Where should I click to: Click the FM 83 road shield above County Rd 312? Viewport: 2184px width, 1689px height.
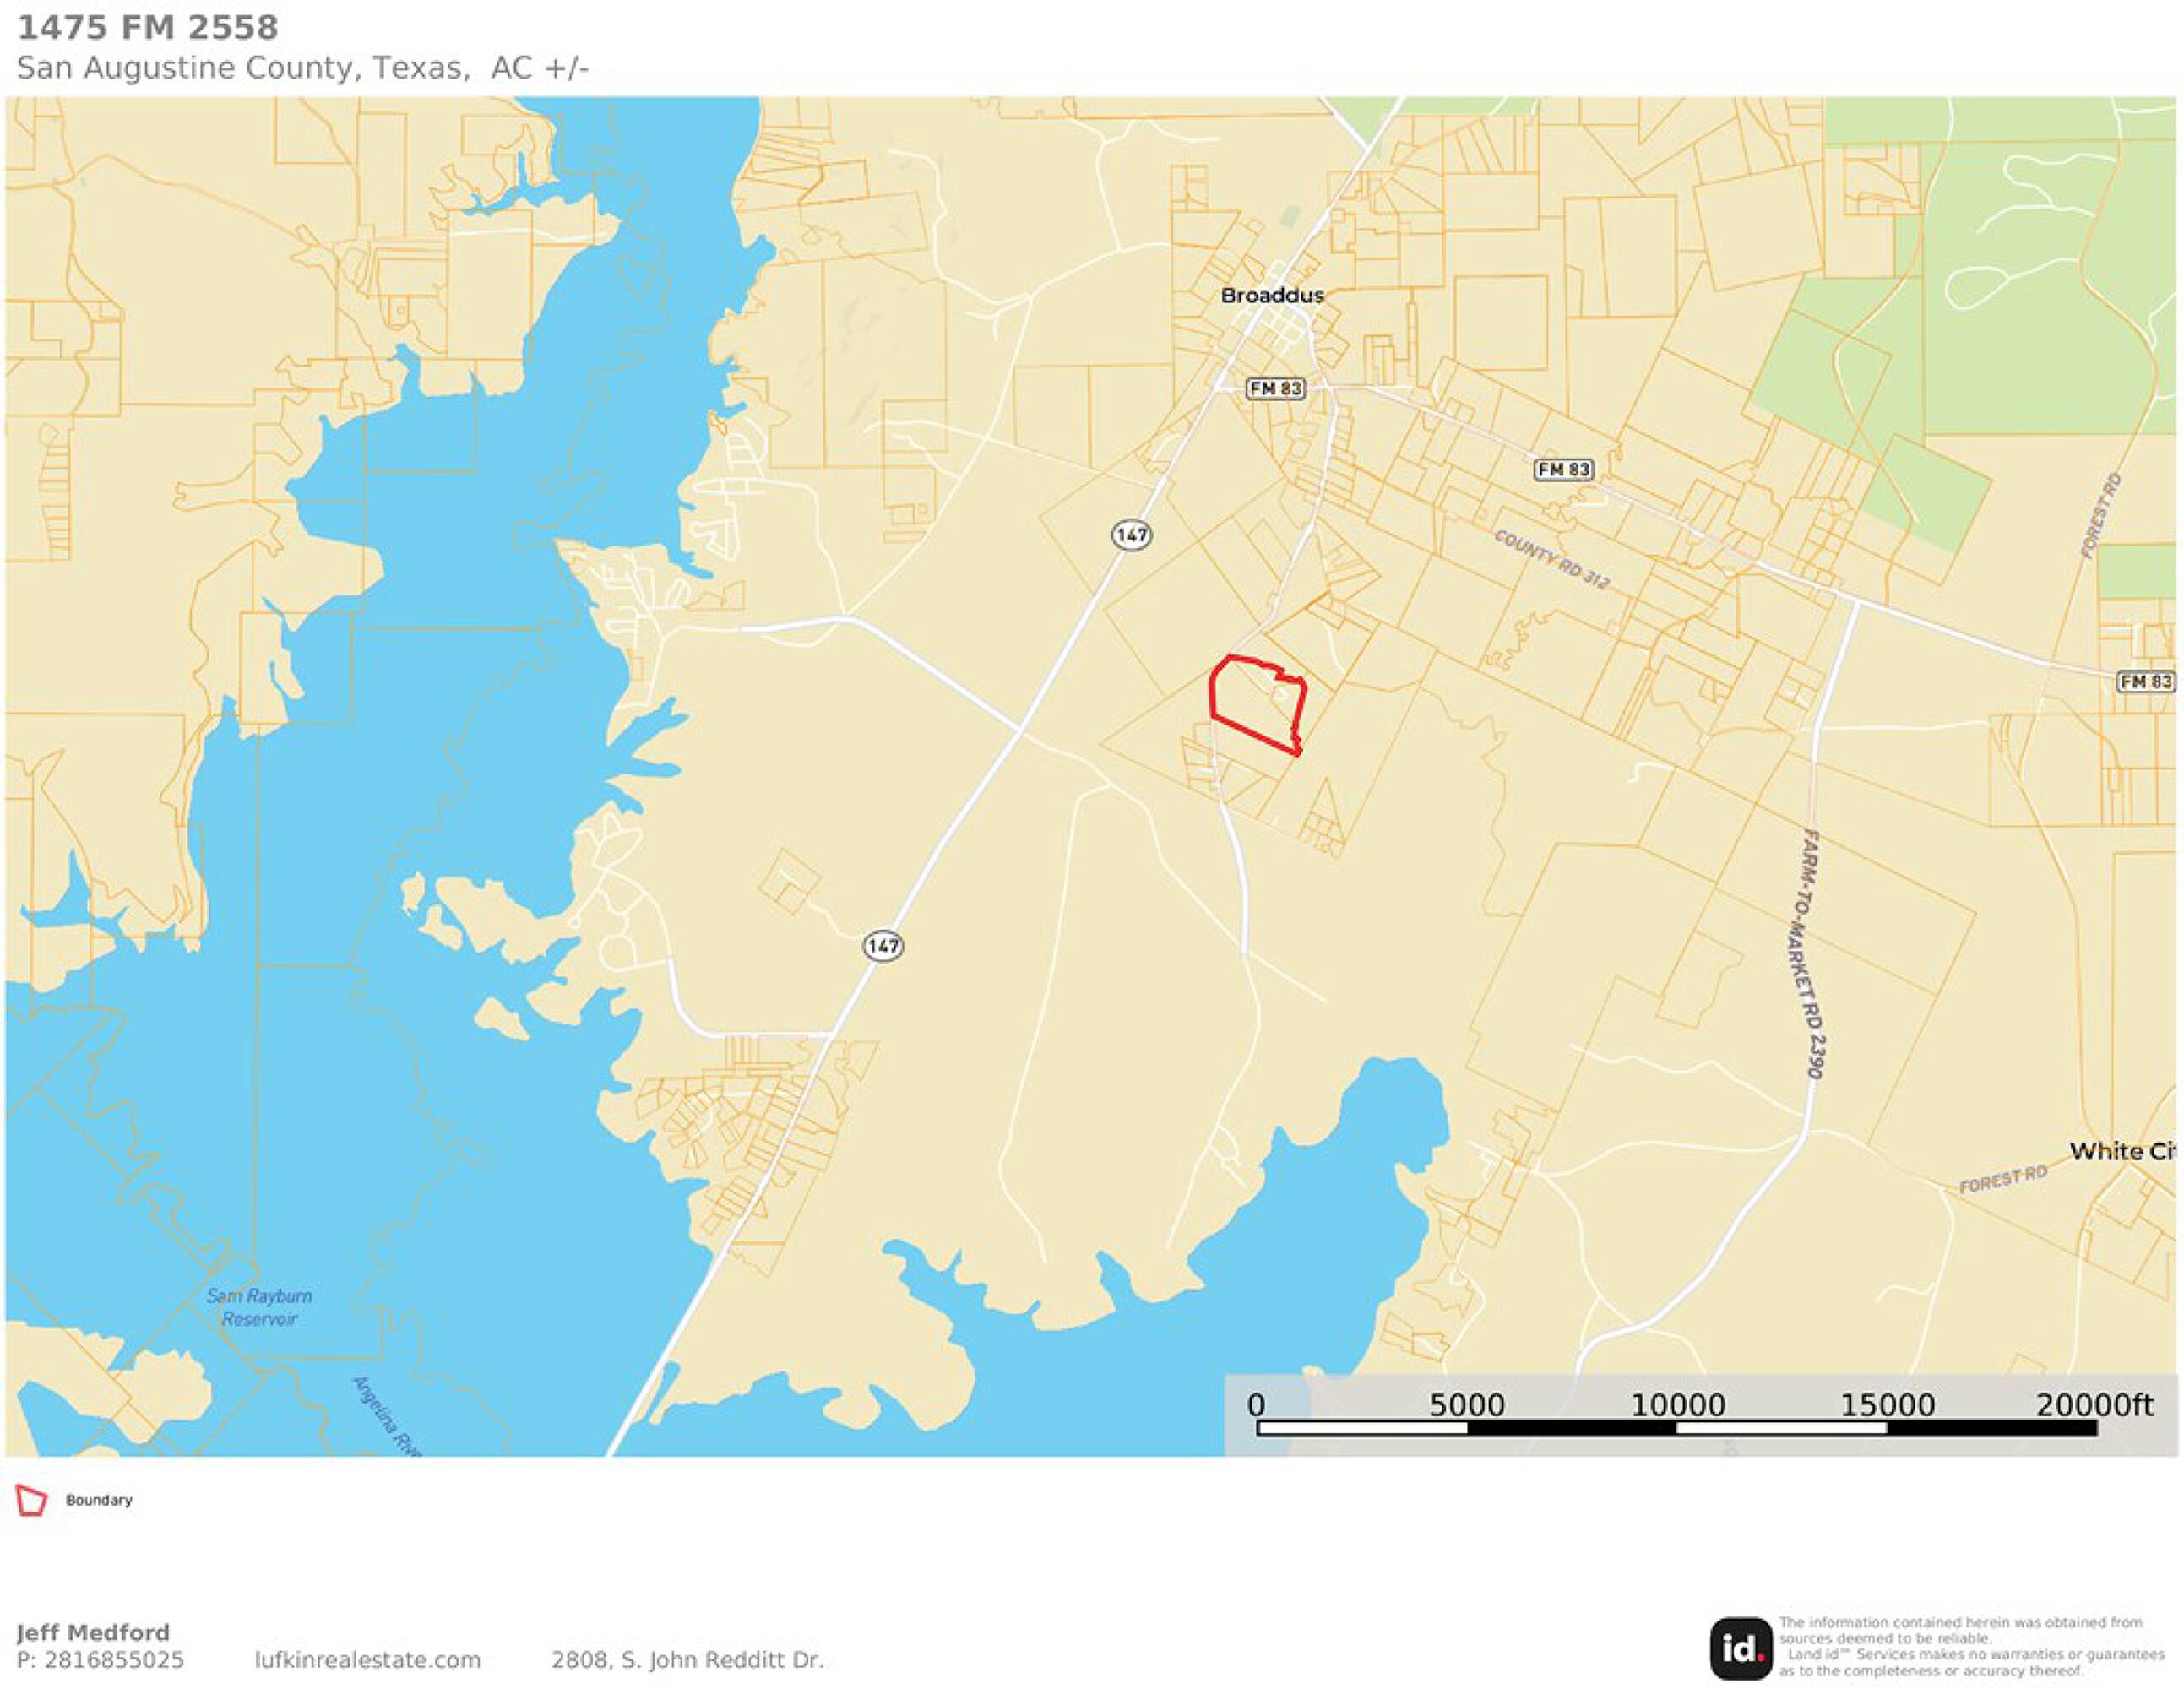click(1563, 469)
